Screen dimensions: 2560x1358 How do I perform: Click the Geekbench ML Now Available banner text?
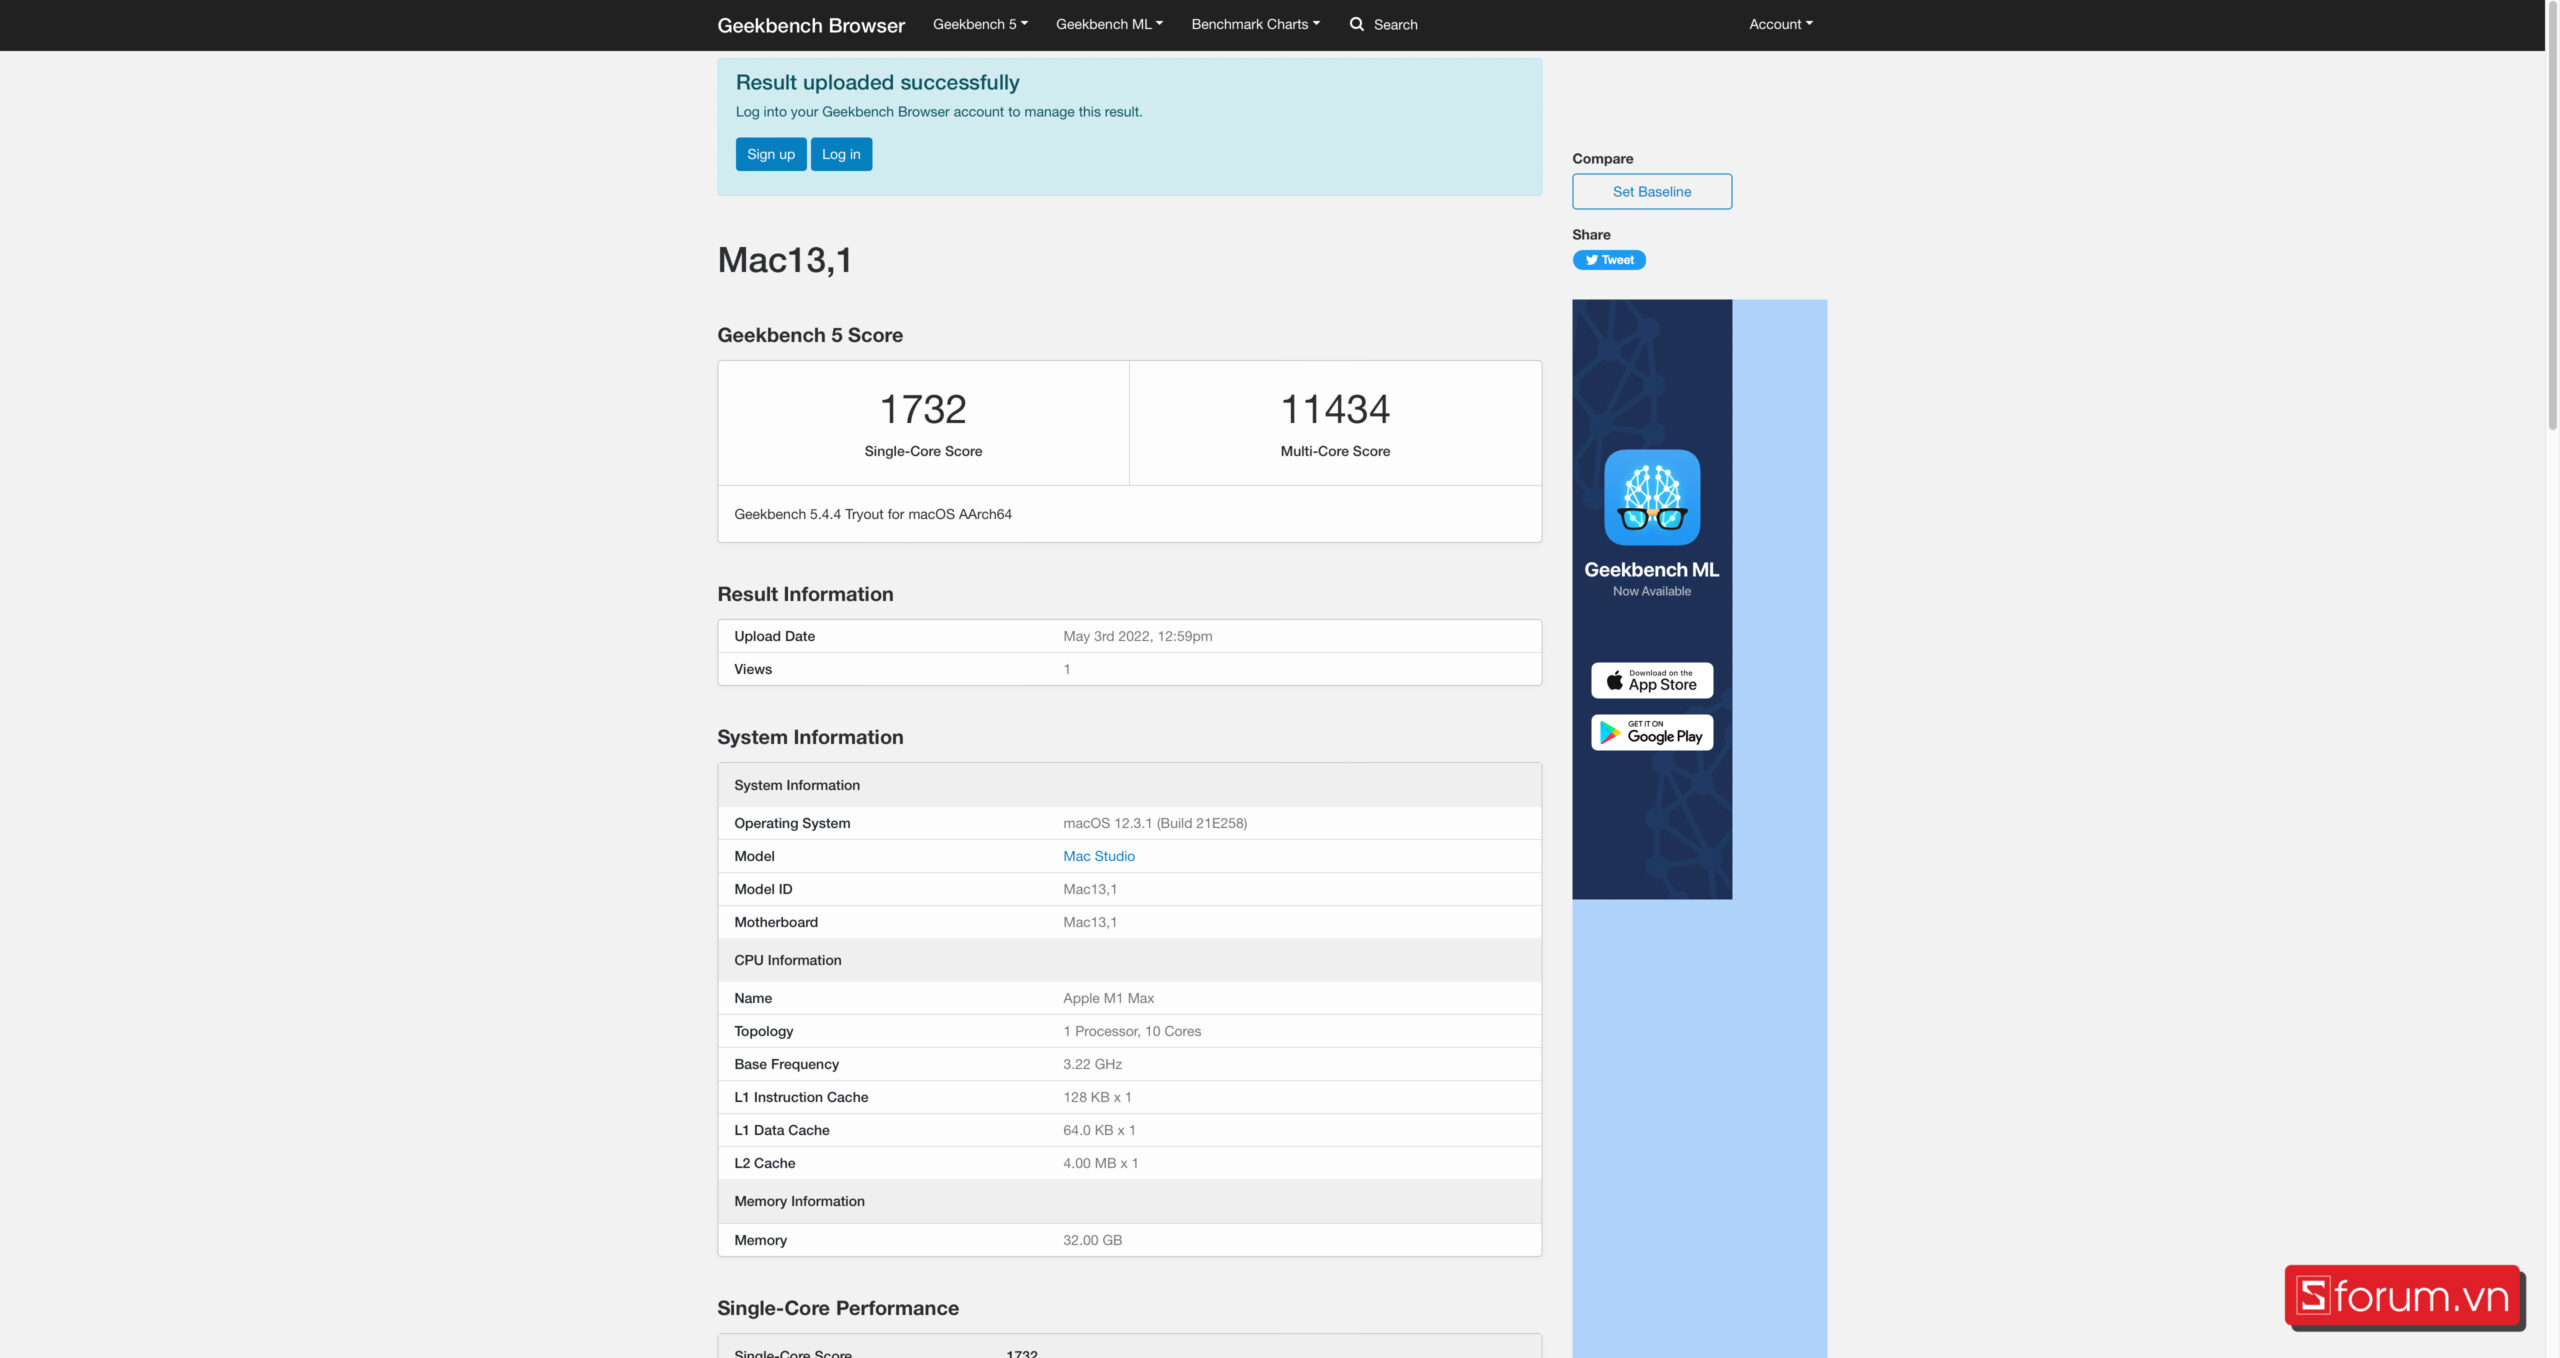click(1651, 578)
